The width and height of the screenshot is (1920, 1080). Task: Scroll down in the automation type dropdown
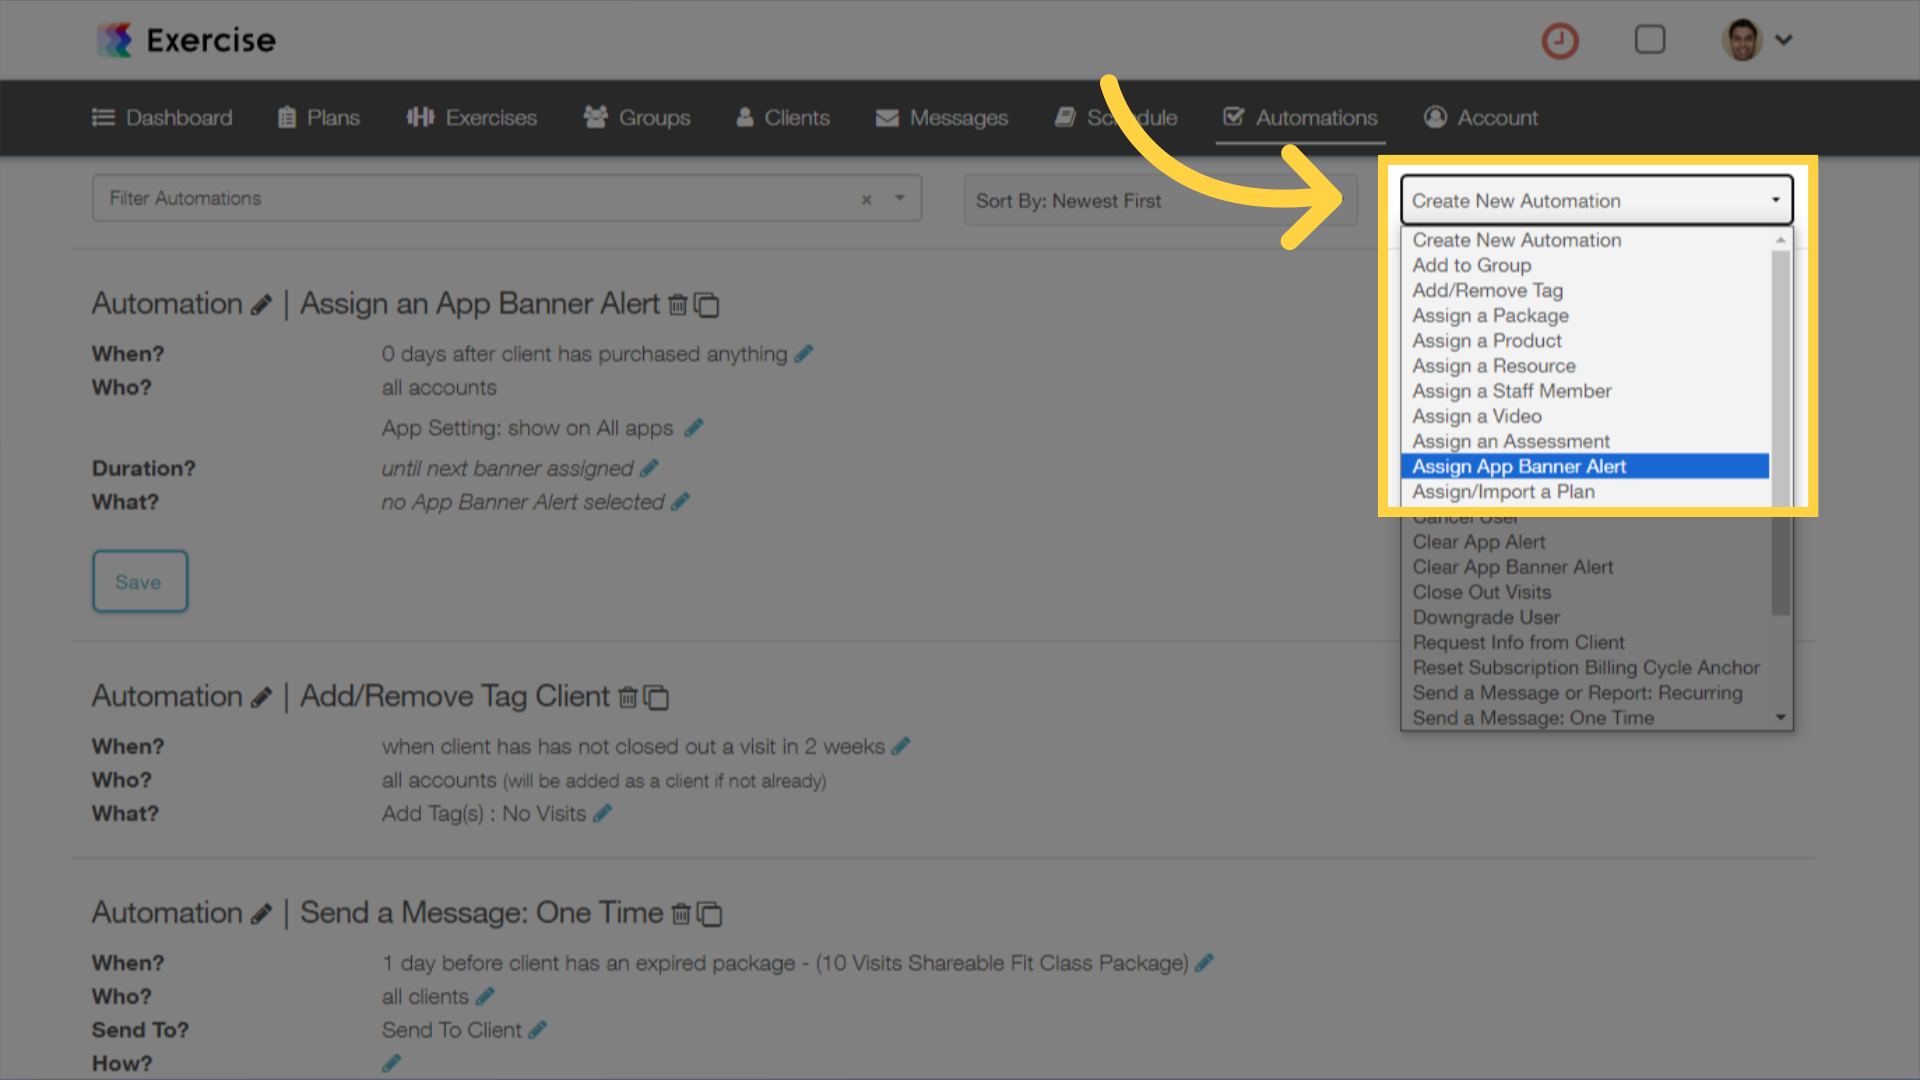tap(1780, 717)
